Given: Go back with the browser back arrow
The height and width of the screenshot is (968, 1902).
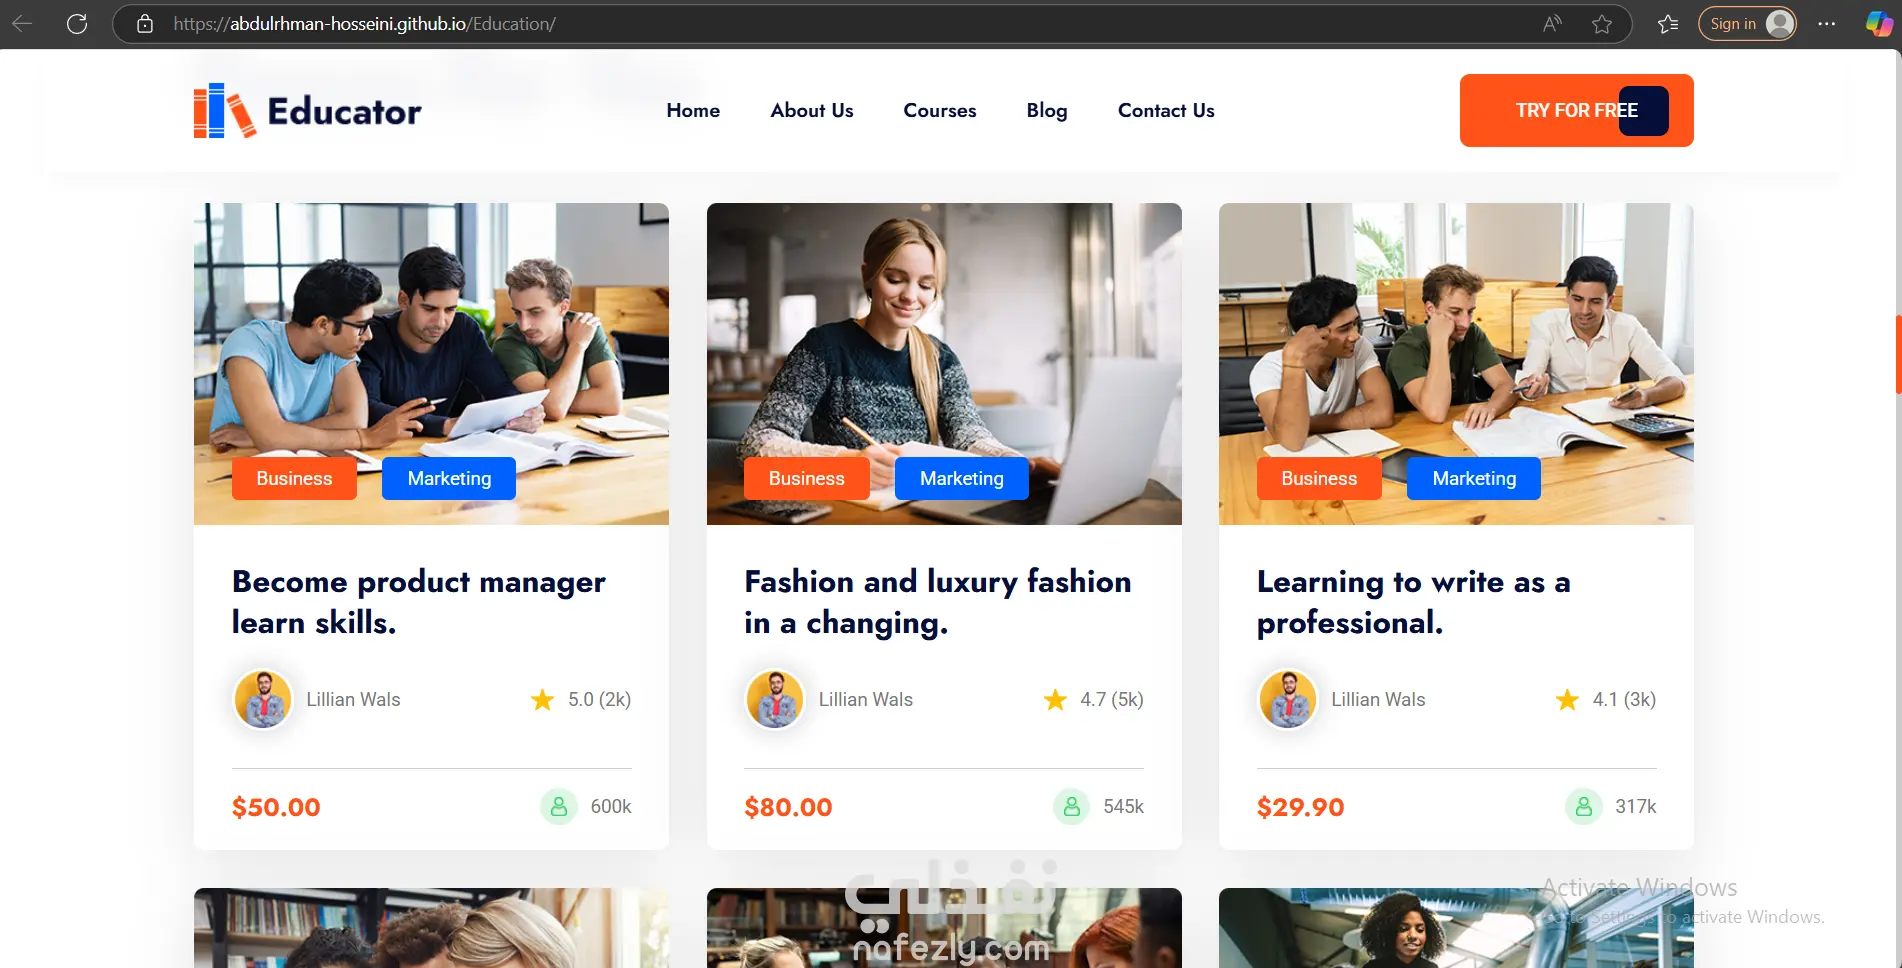Looking at the screenshot, I should click(22, 24).
